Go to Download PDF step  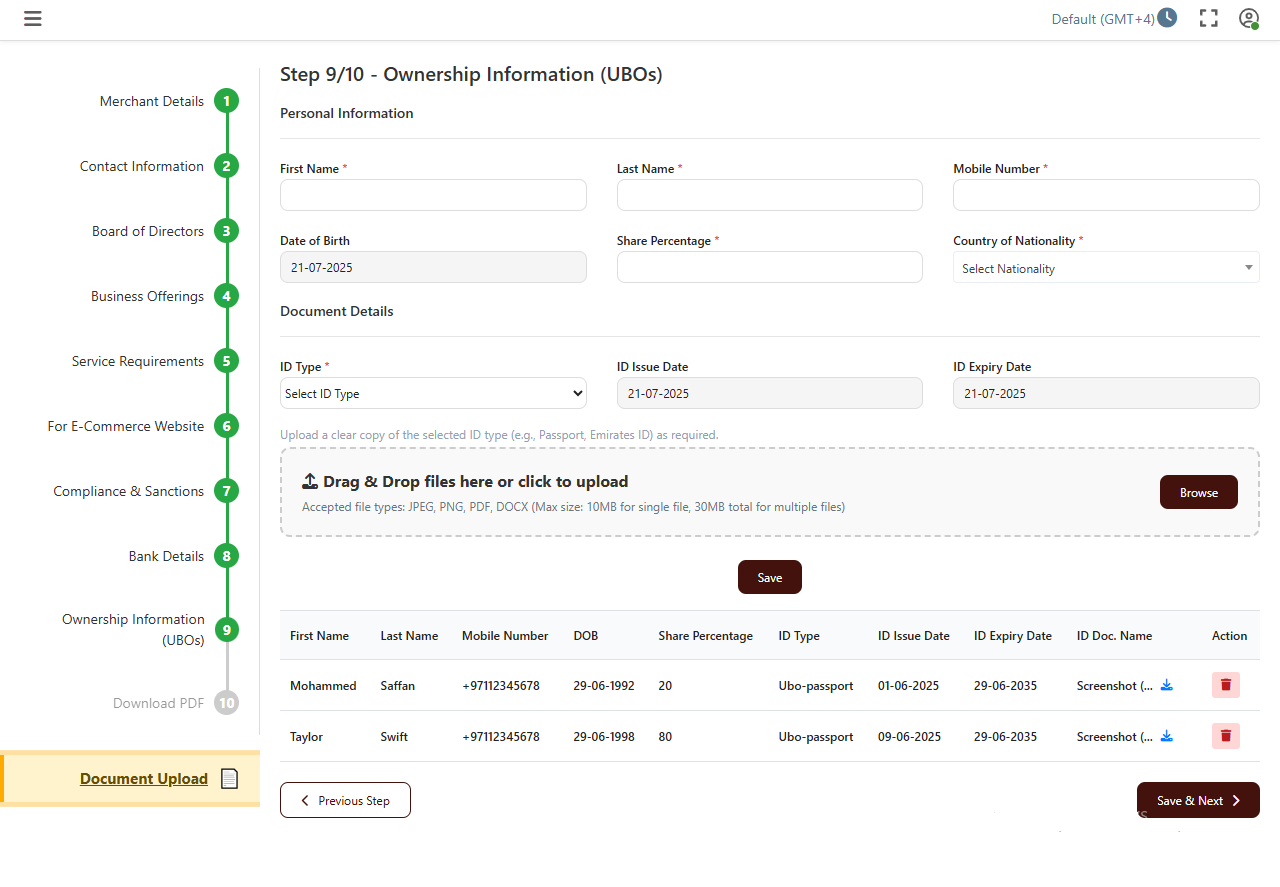click(x=158, y=703)
